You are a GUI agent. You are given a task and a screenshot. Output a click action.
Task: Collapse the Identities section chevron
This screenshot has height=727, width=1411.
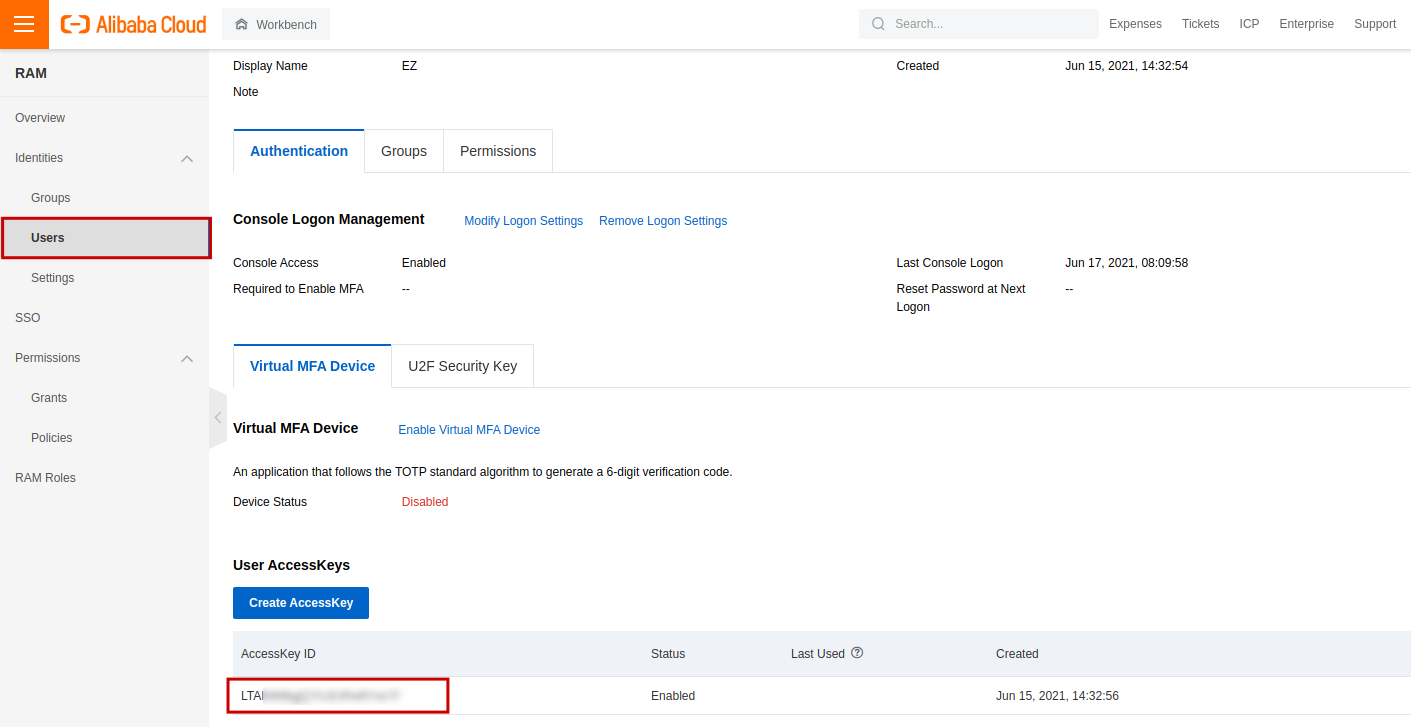tap(187, 158)
